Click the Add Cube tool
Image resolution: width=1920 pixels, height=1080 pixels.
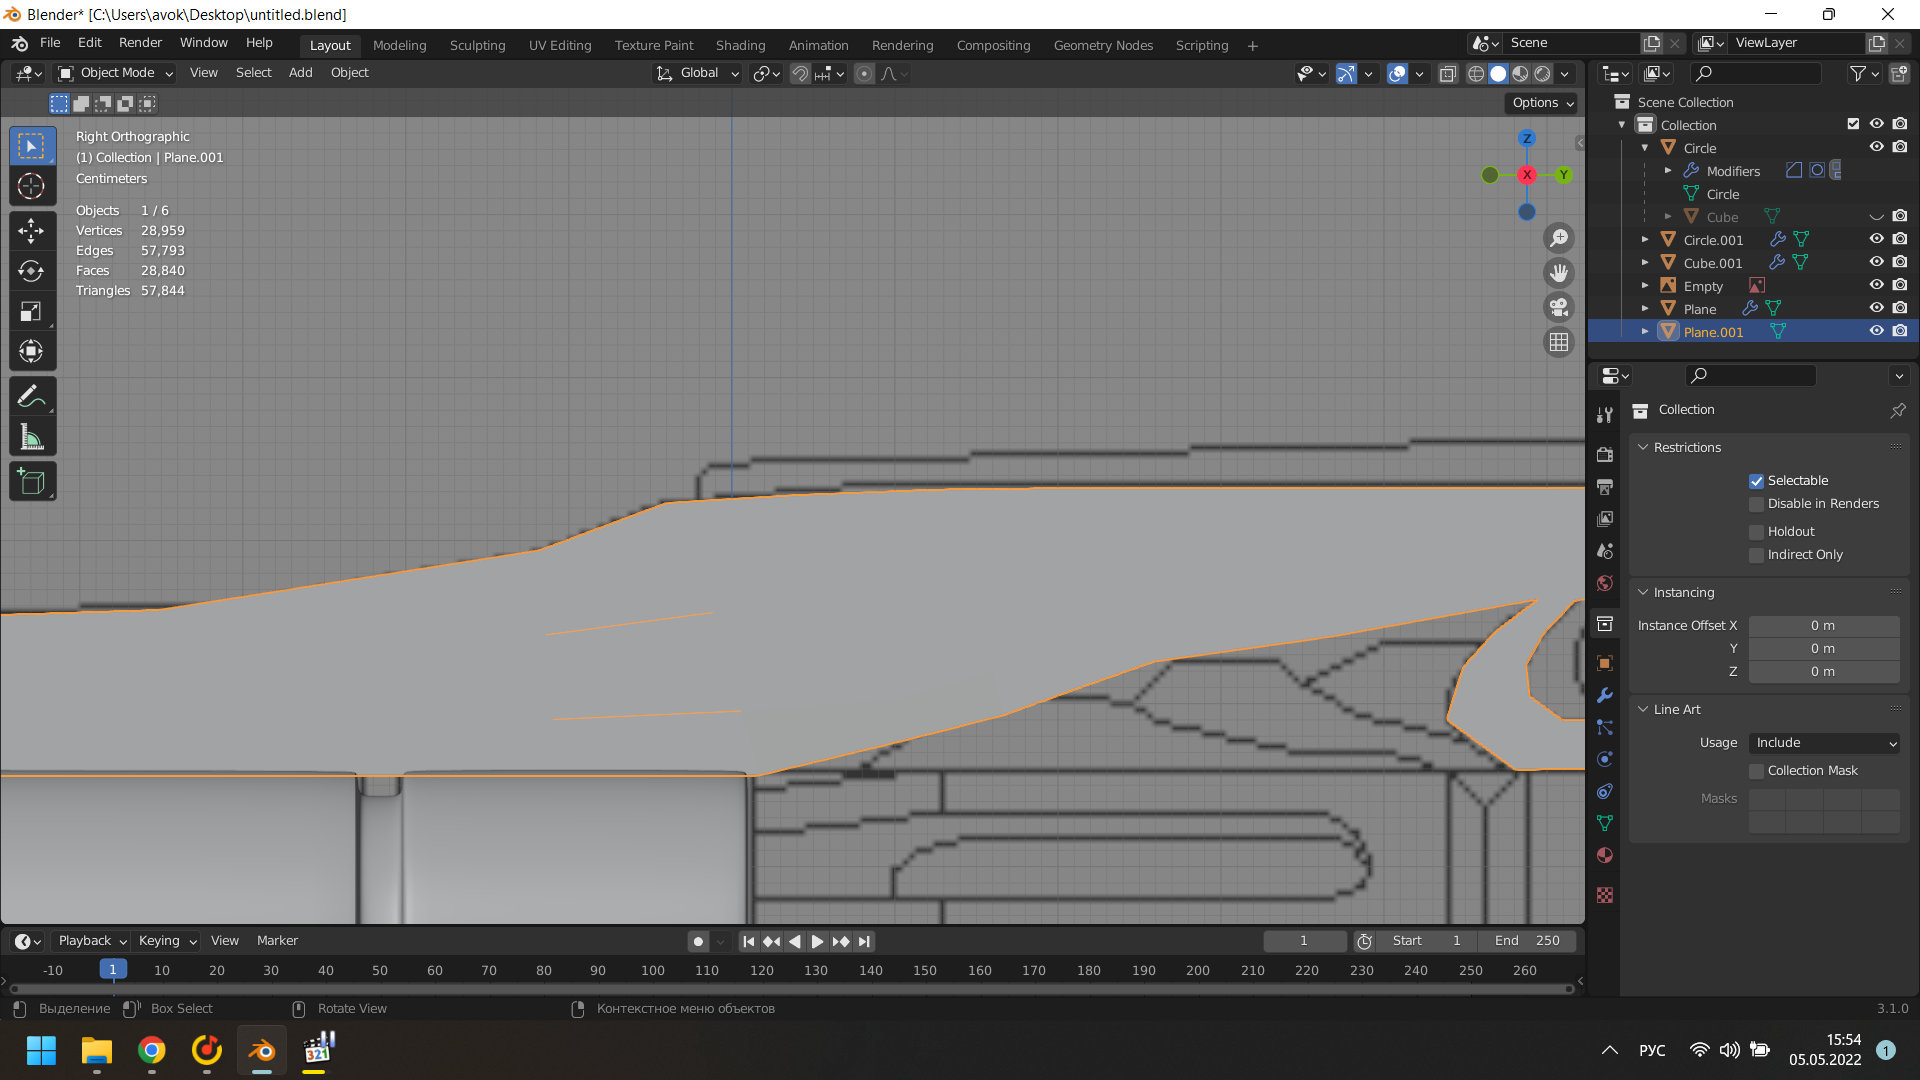(31, 482)
